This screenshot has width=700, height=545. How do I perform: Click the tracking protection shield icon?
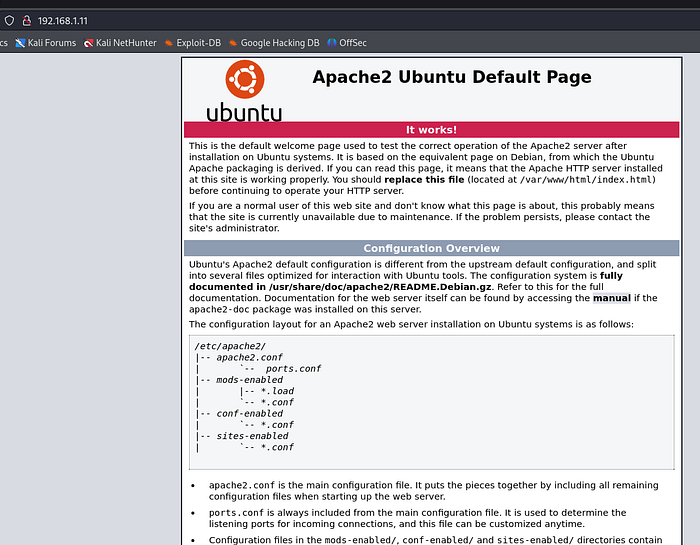tap(10, 20)
